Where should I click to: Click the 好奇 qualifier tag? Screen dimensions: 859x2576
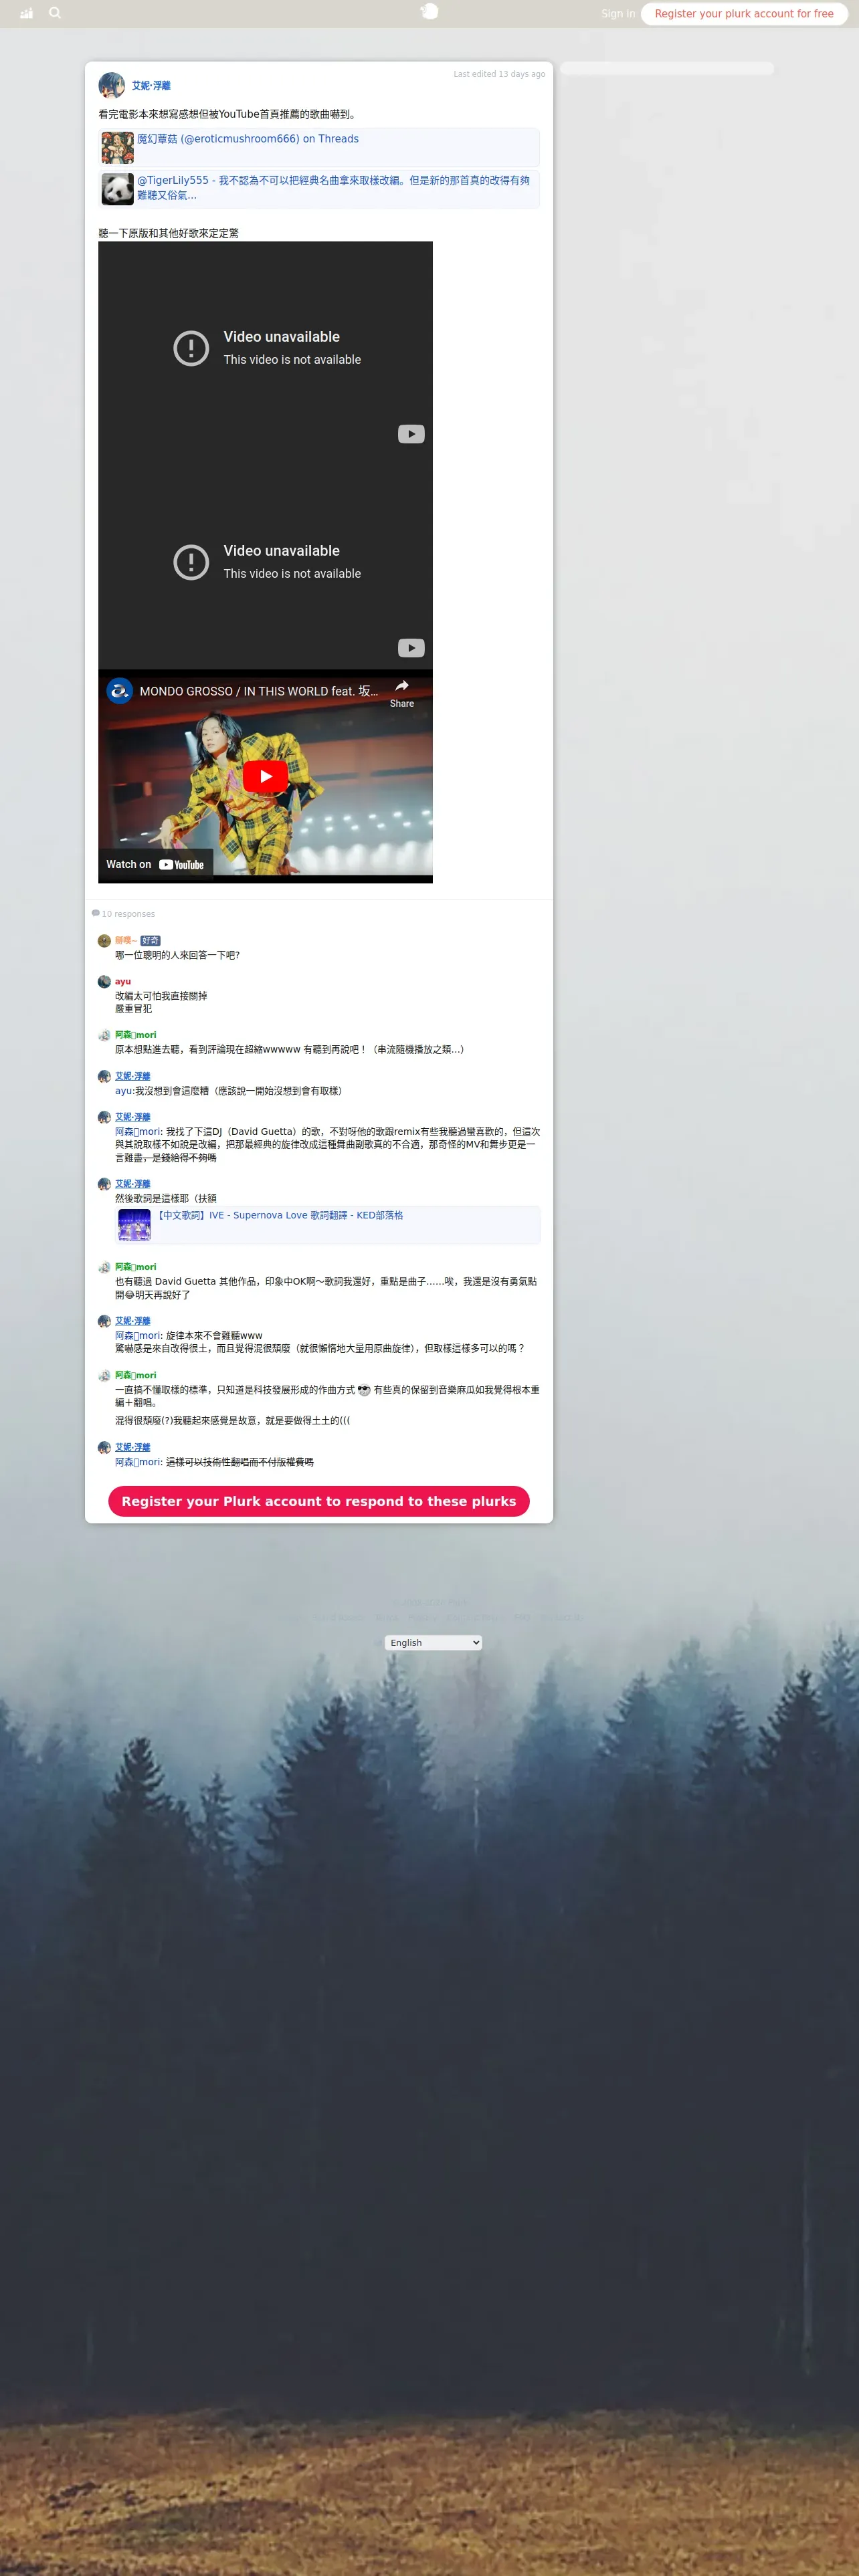point(150,941)
